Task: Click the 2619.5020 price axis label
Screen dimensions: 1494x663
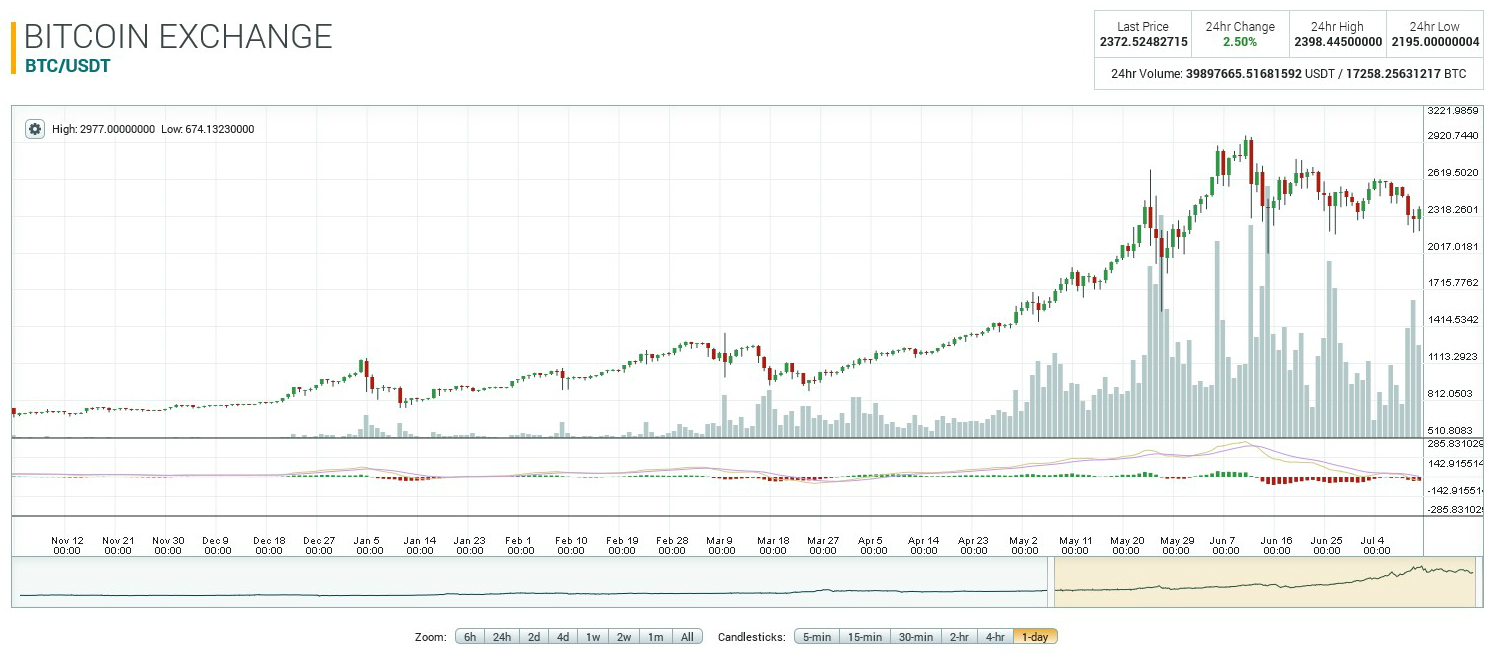Action: coord(1453,172)
